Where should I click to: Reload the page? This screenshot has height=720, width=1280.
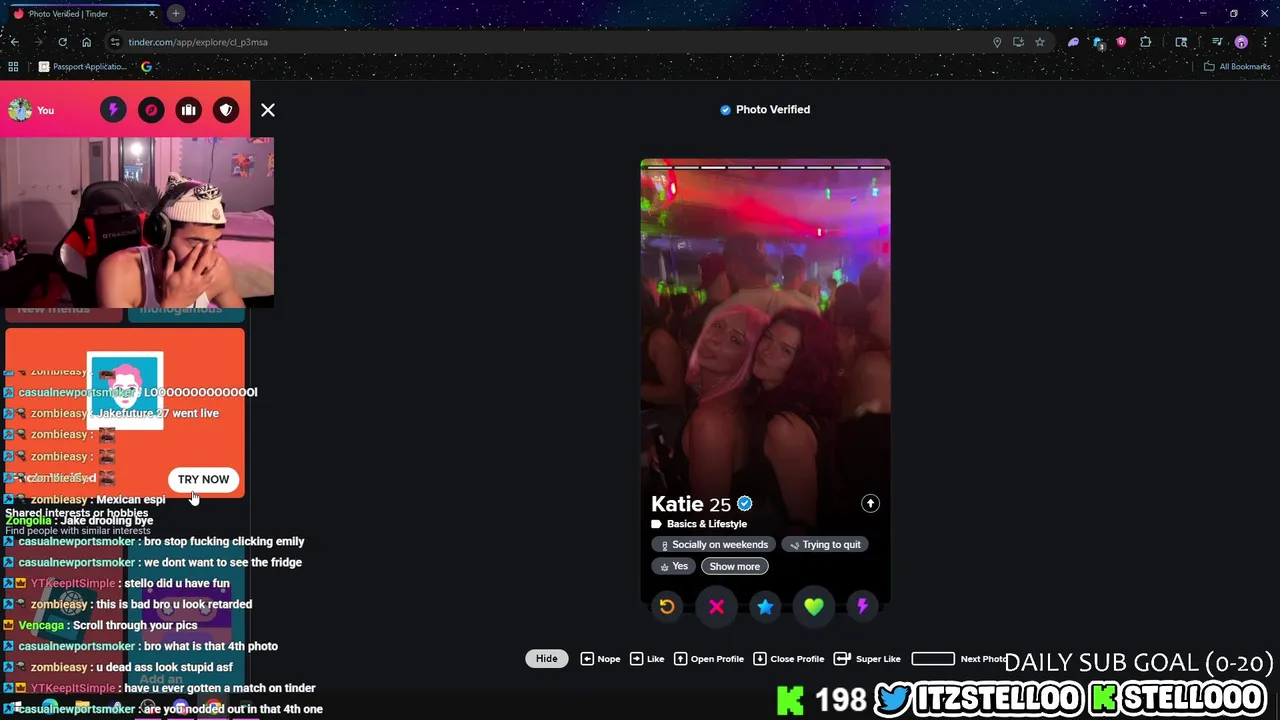[x=62, y=42]
